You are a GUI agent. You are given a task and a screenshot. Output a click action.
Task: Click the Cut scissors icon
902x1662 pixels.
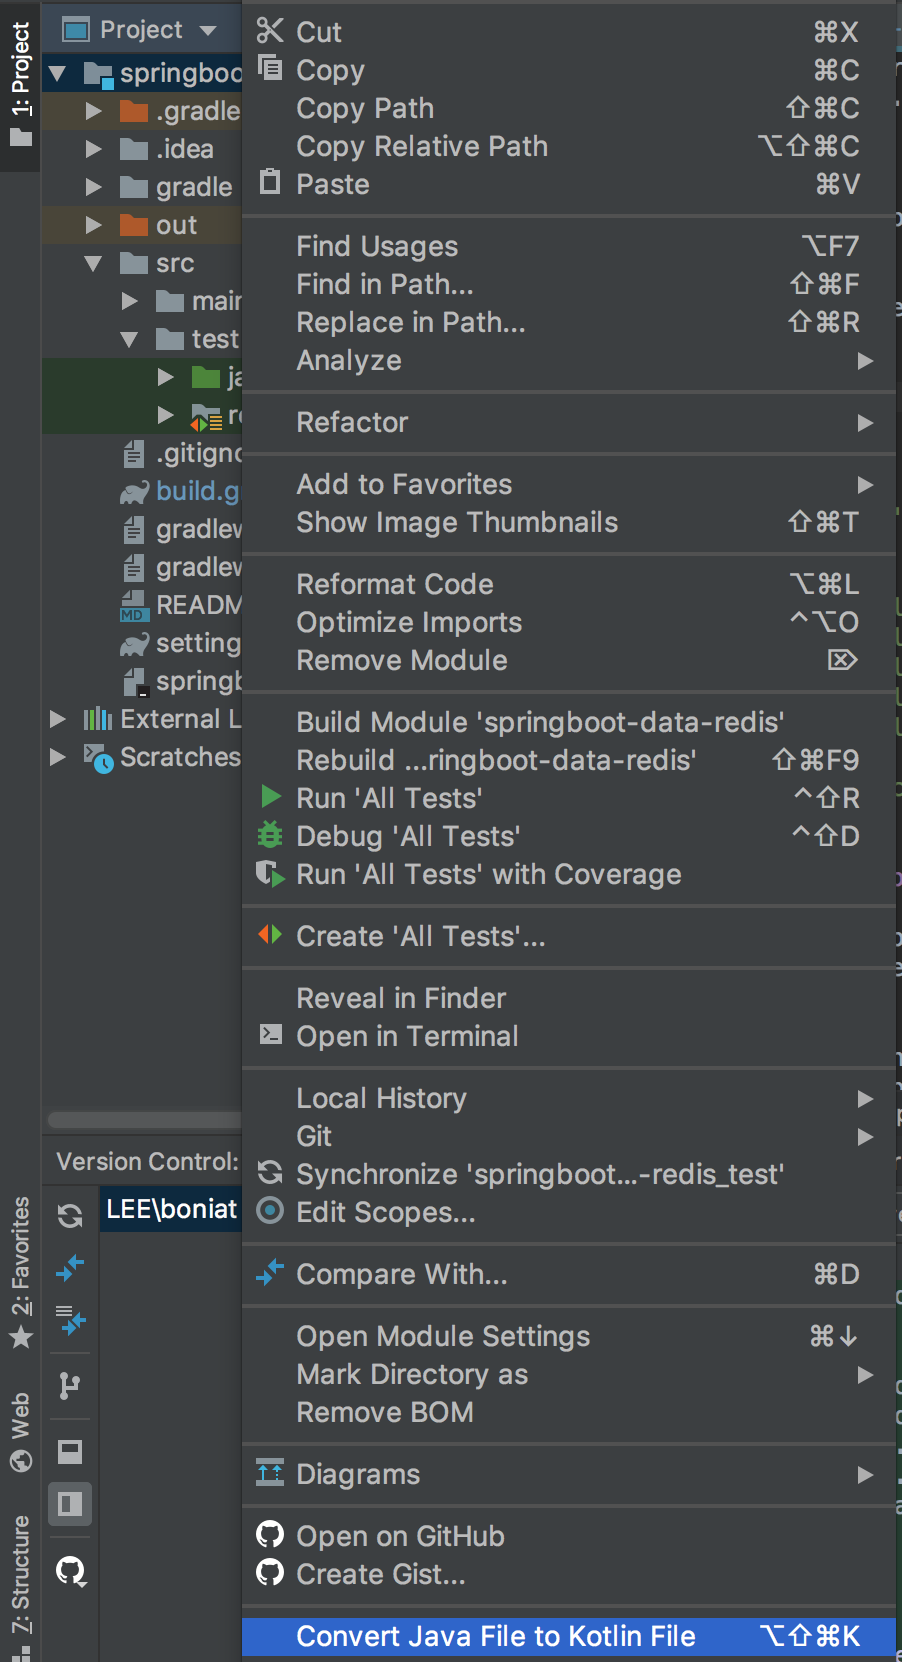click(270, 31)
